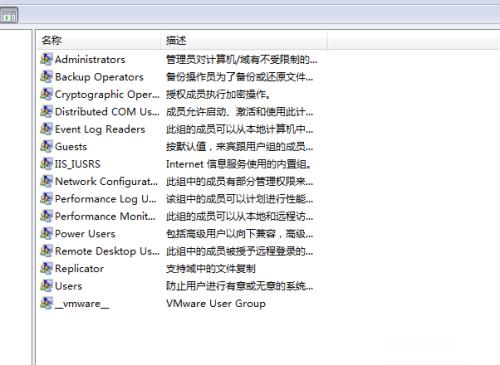
Task: Click the show/hide action pane toolbar icon
Action: (x=9, y=16)
